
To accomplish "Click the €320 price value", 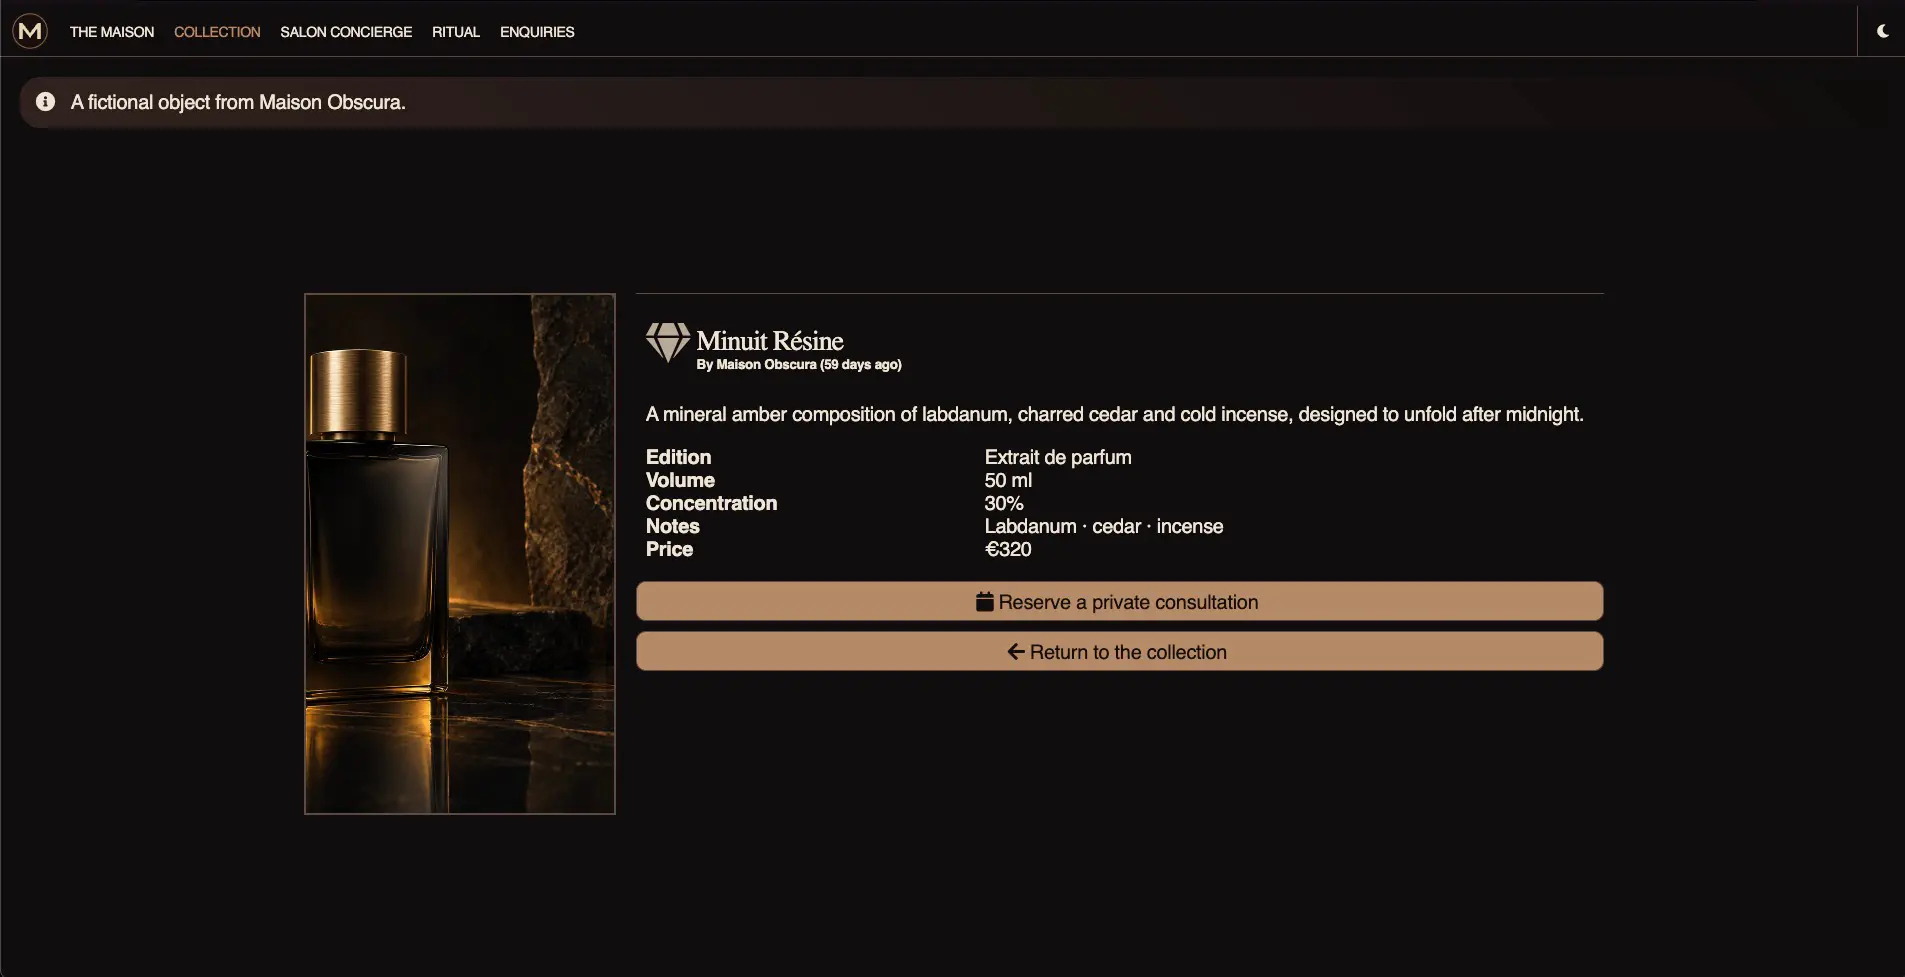I will (1008, 549).
